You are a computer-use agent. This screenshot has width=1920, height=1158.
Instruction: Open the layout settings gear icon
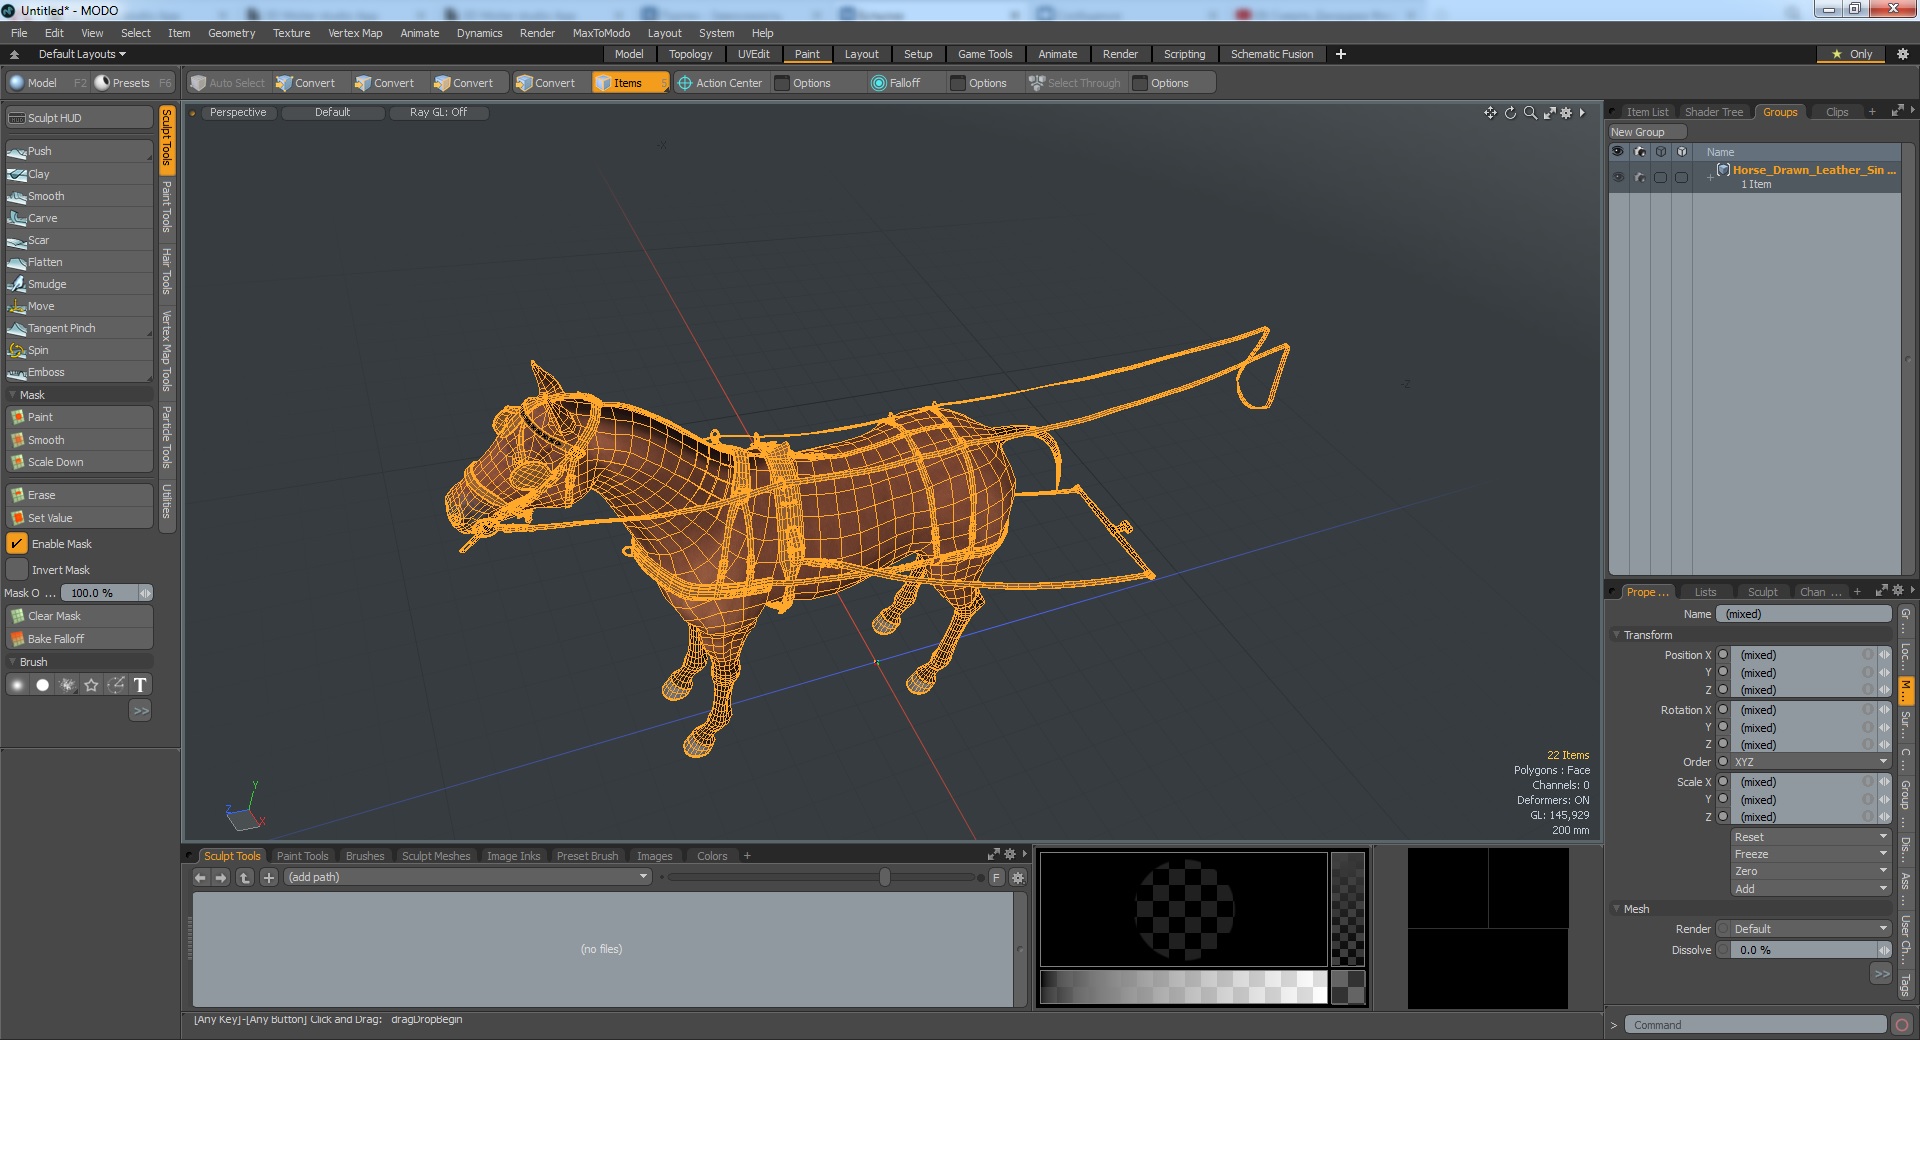pos(1902,54)
